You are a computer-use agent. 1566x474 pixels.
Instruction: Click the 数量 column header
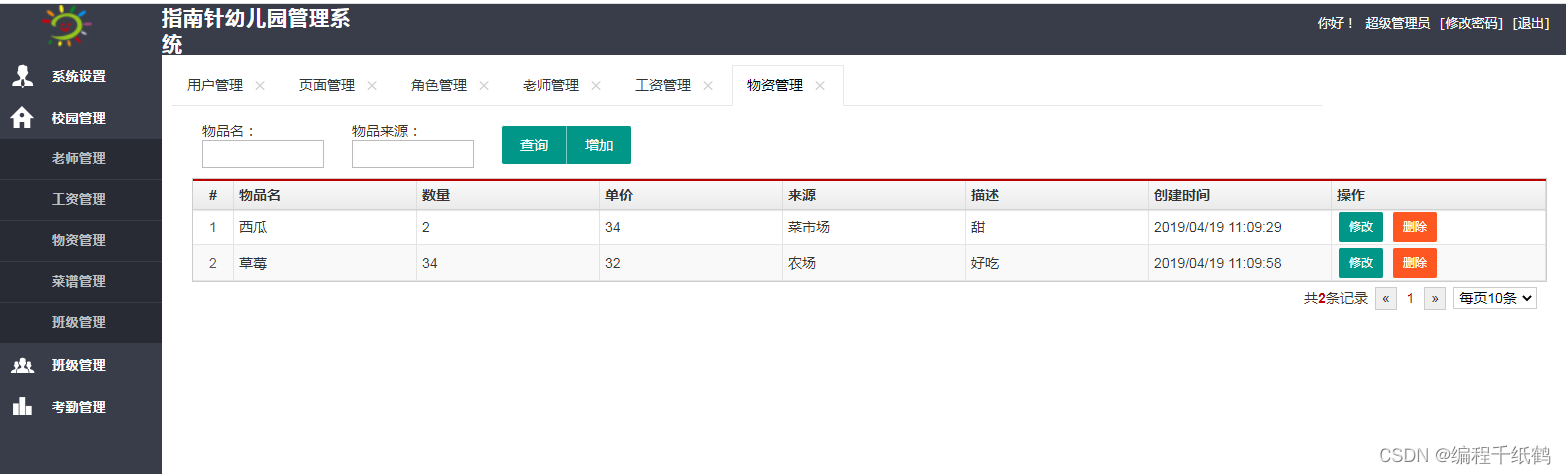click(x=508, y=195)
